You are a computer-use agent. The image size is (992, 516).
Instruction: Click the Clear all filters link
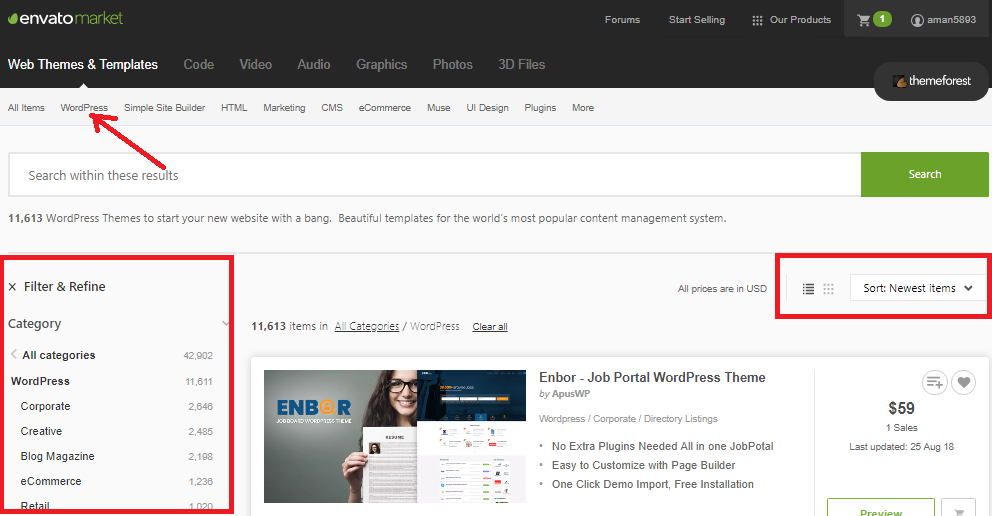click(490, 327)
